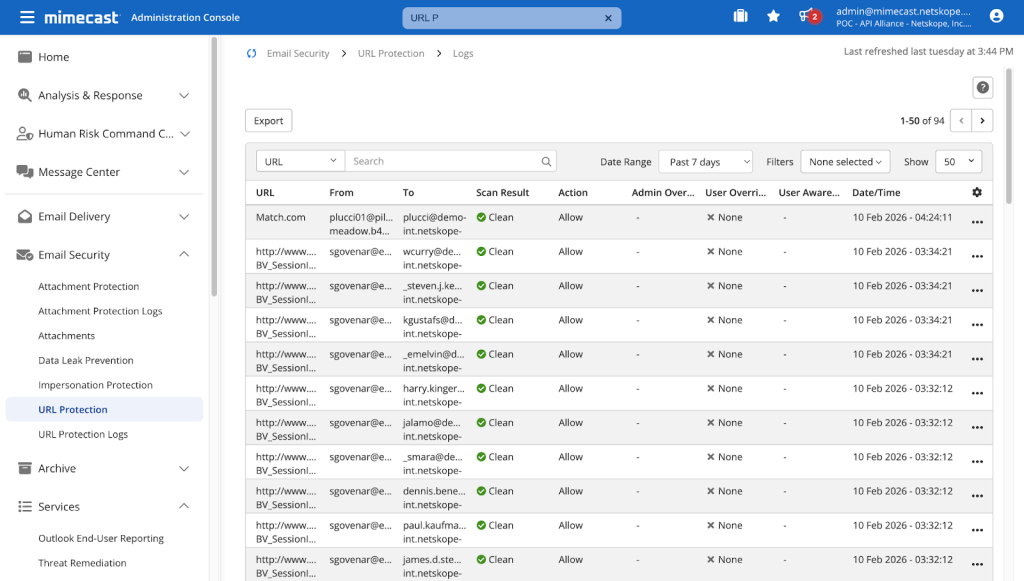Screen dimensions: 1024x581
Task: Open the user profile avatar icon
Action: (x=996, y=16)
